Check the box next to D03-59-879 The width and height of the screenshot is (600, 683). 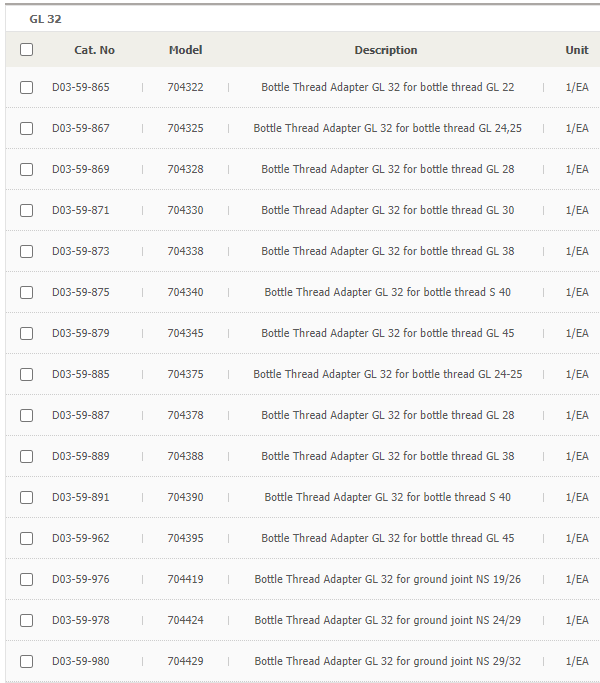pos(27,333)
